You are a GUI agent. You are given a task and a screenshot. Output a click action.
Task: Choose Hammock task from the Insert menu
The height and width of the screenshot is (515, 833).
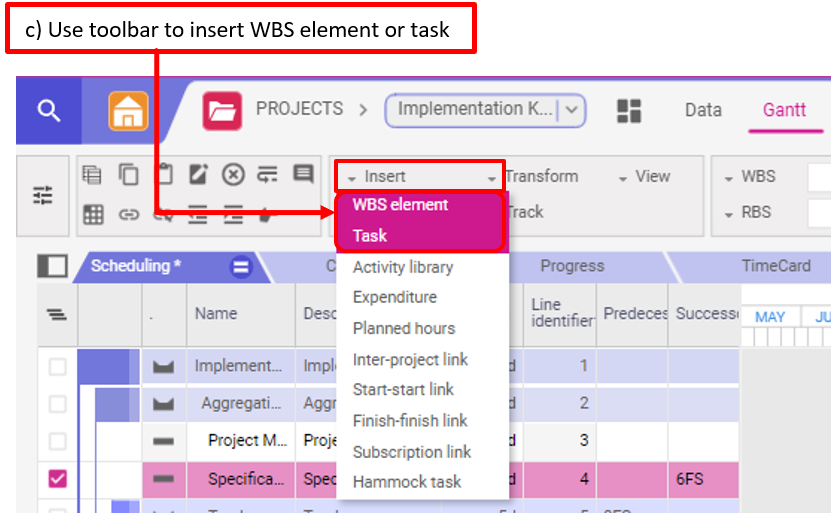(407, 482)
